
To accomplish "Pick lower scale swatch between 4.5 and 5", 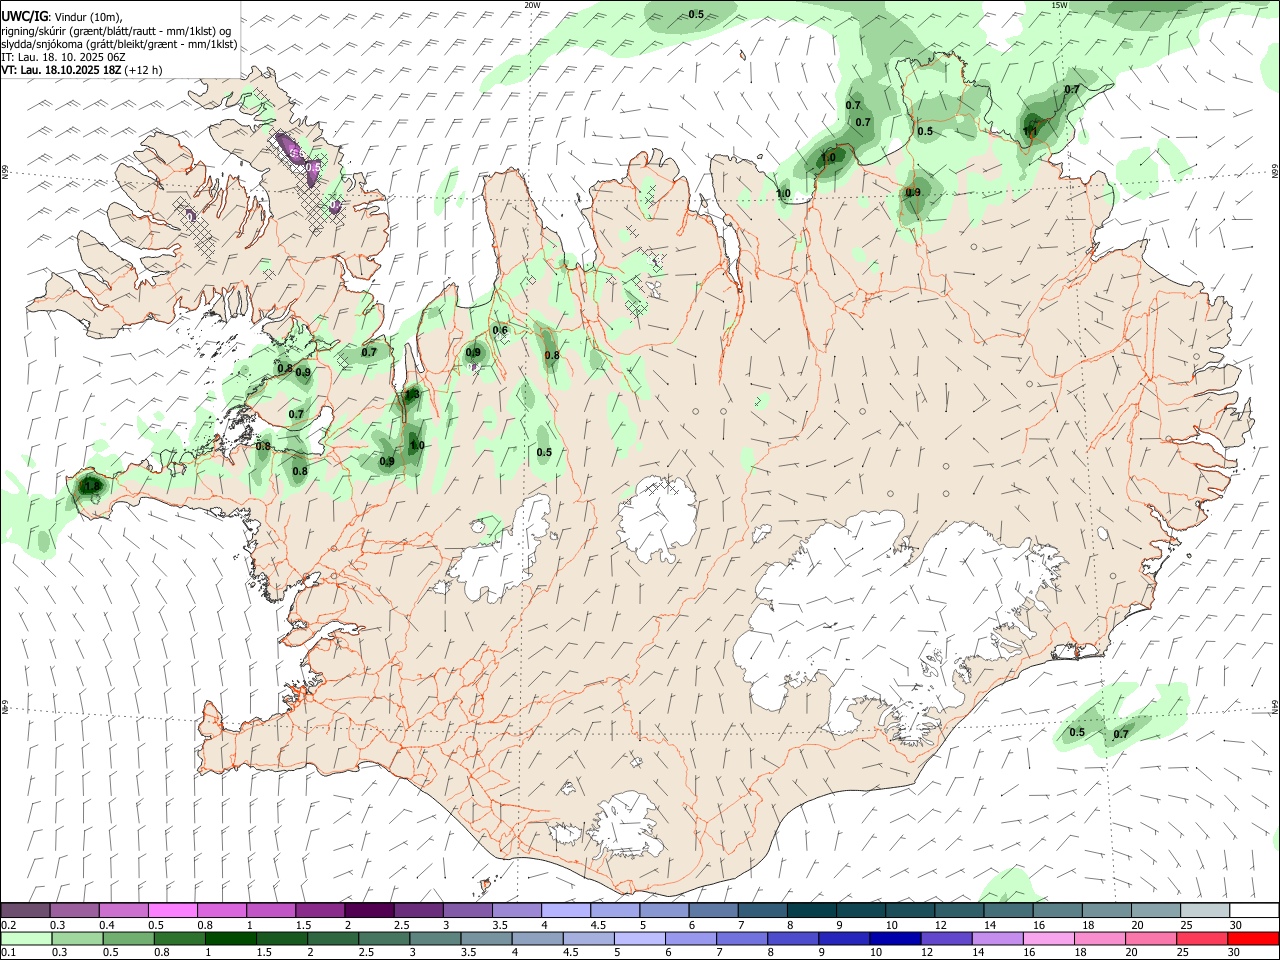I will 588,939.
